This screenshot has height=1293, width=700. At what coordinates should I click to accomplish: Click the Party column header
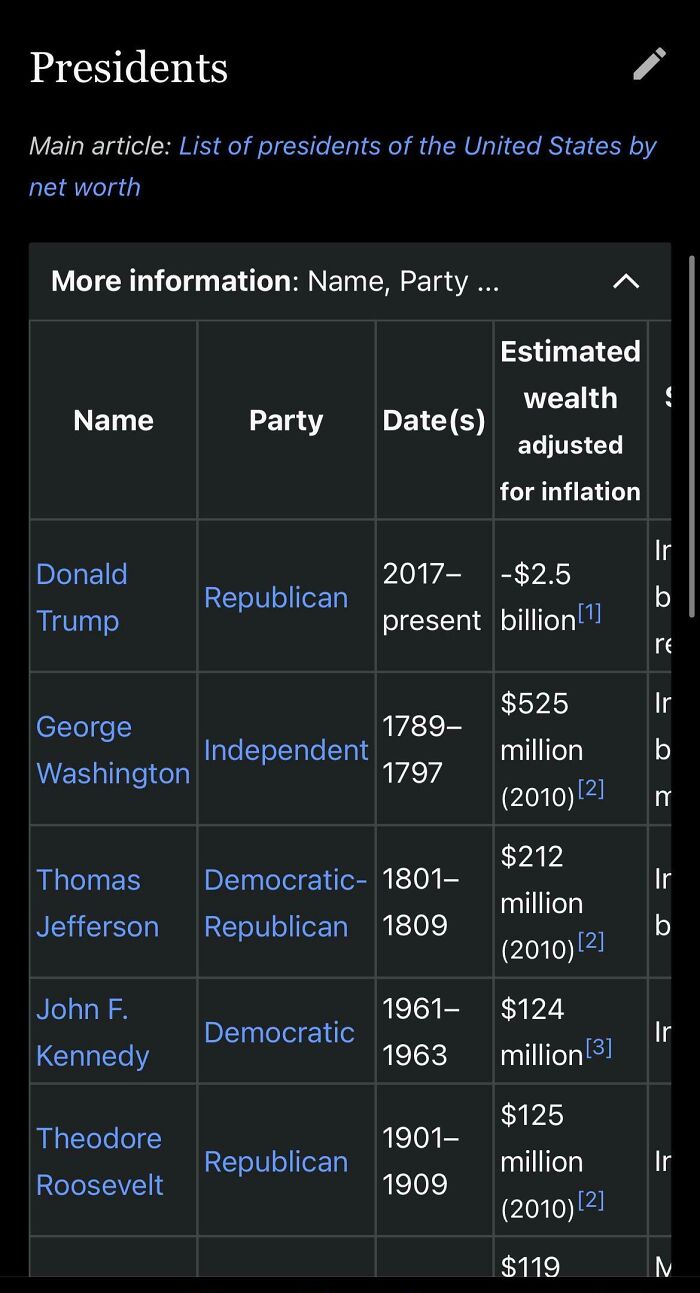[x=286, y=420]
